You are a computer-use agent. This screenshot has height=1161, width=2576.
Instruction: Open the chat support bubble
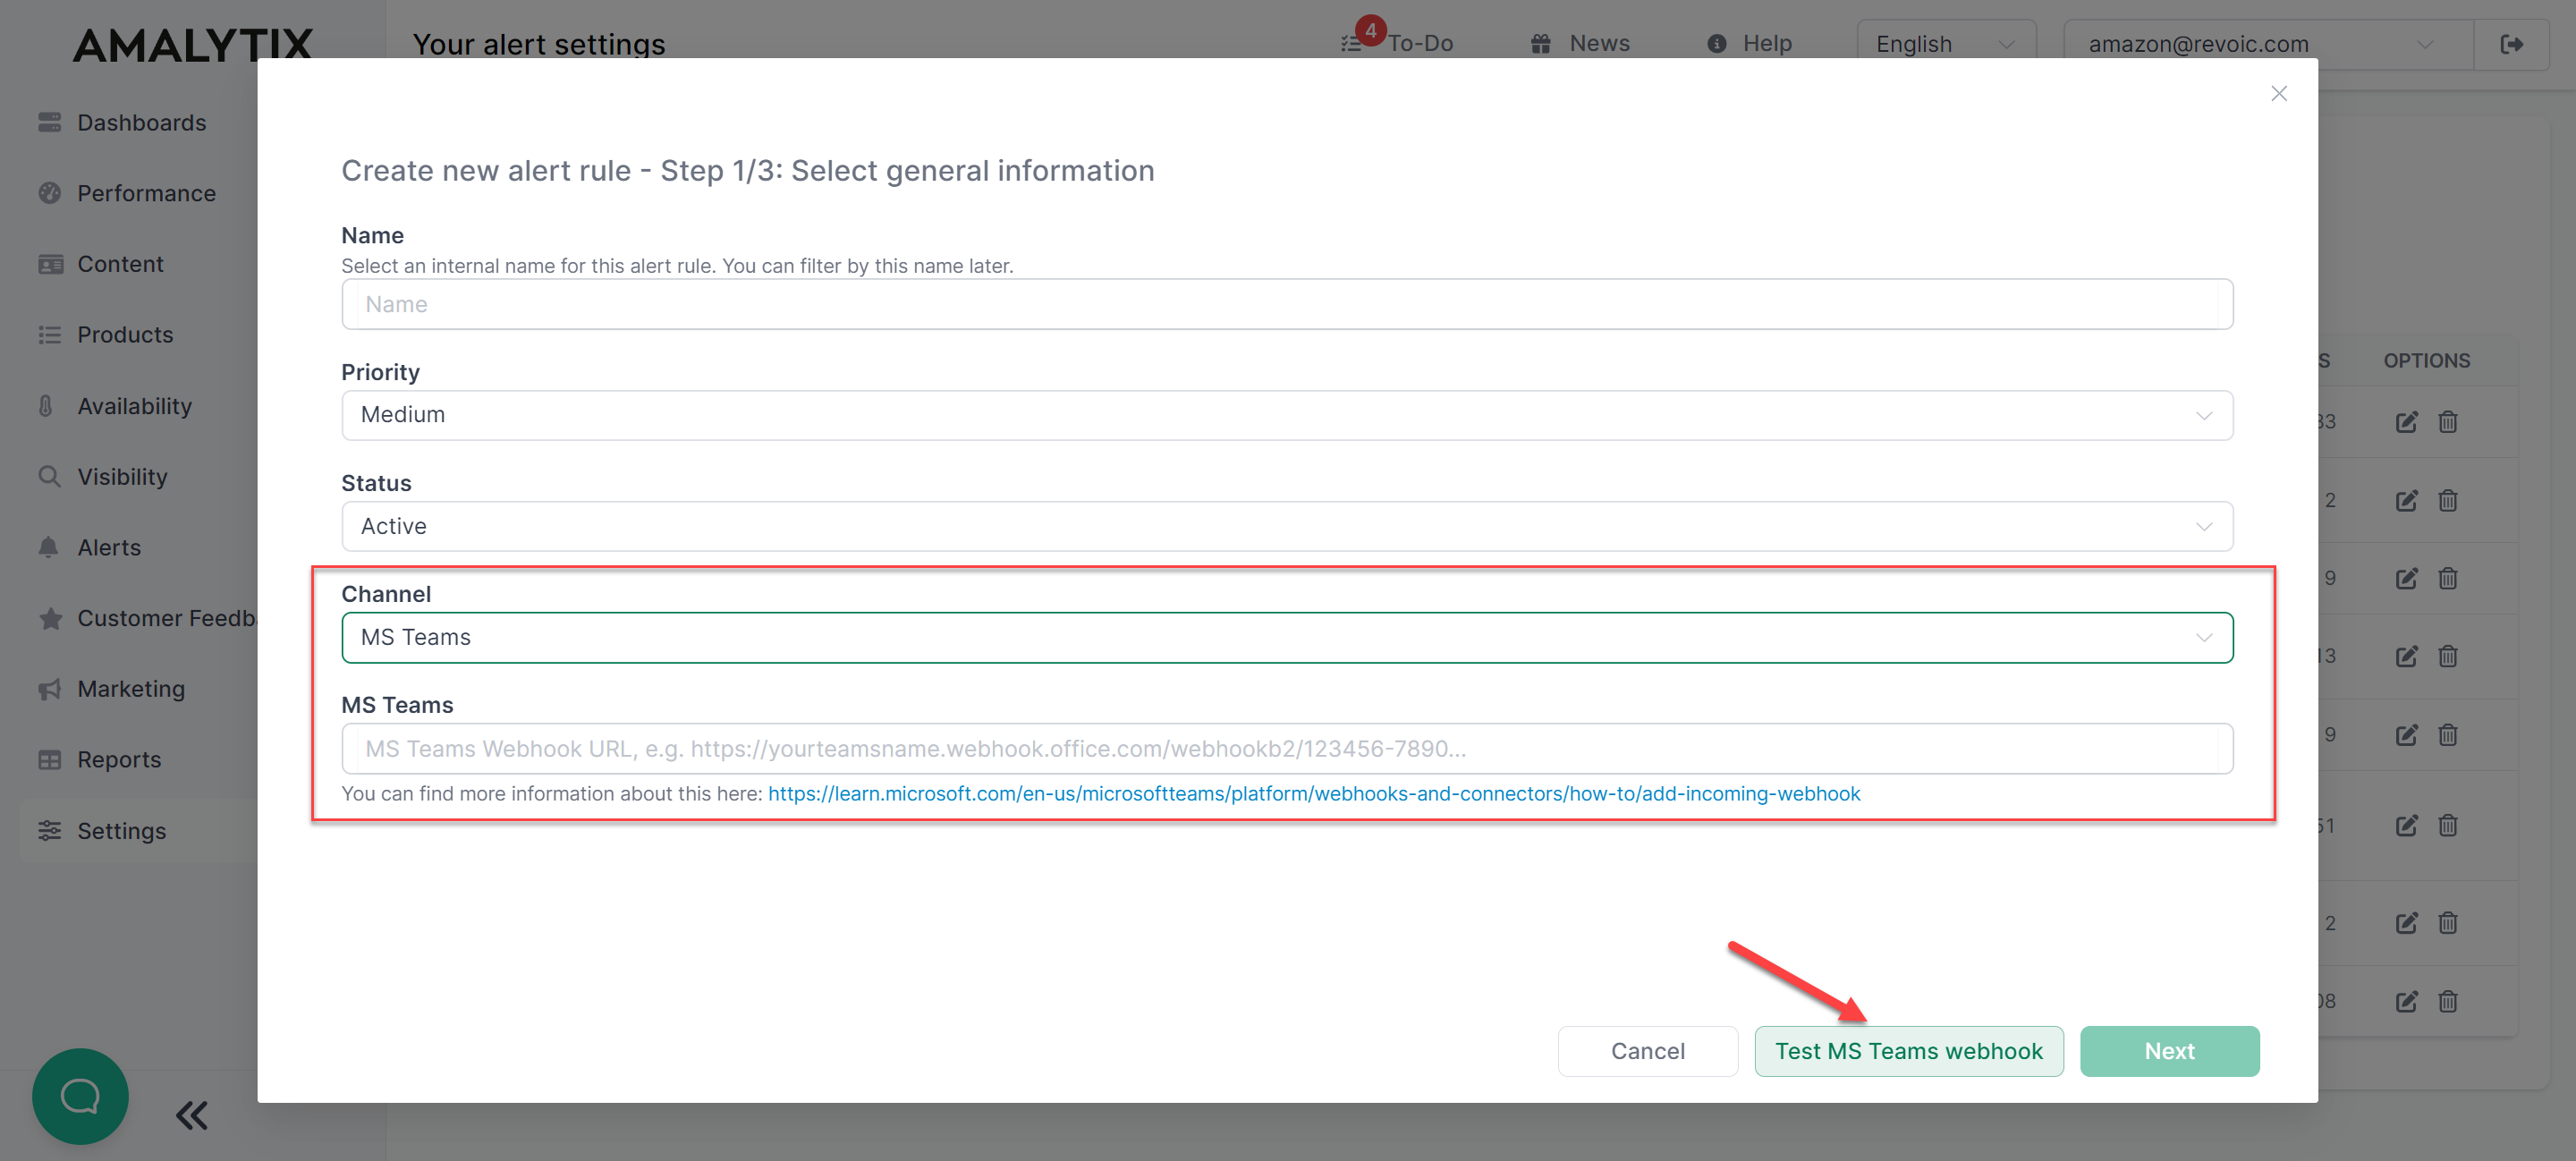[x=80, y=1096]
